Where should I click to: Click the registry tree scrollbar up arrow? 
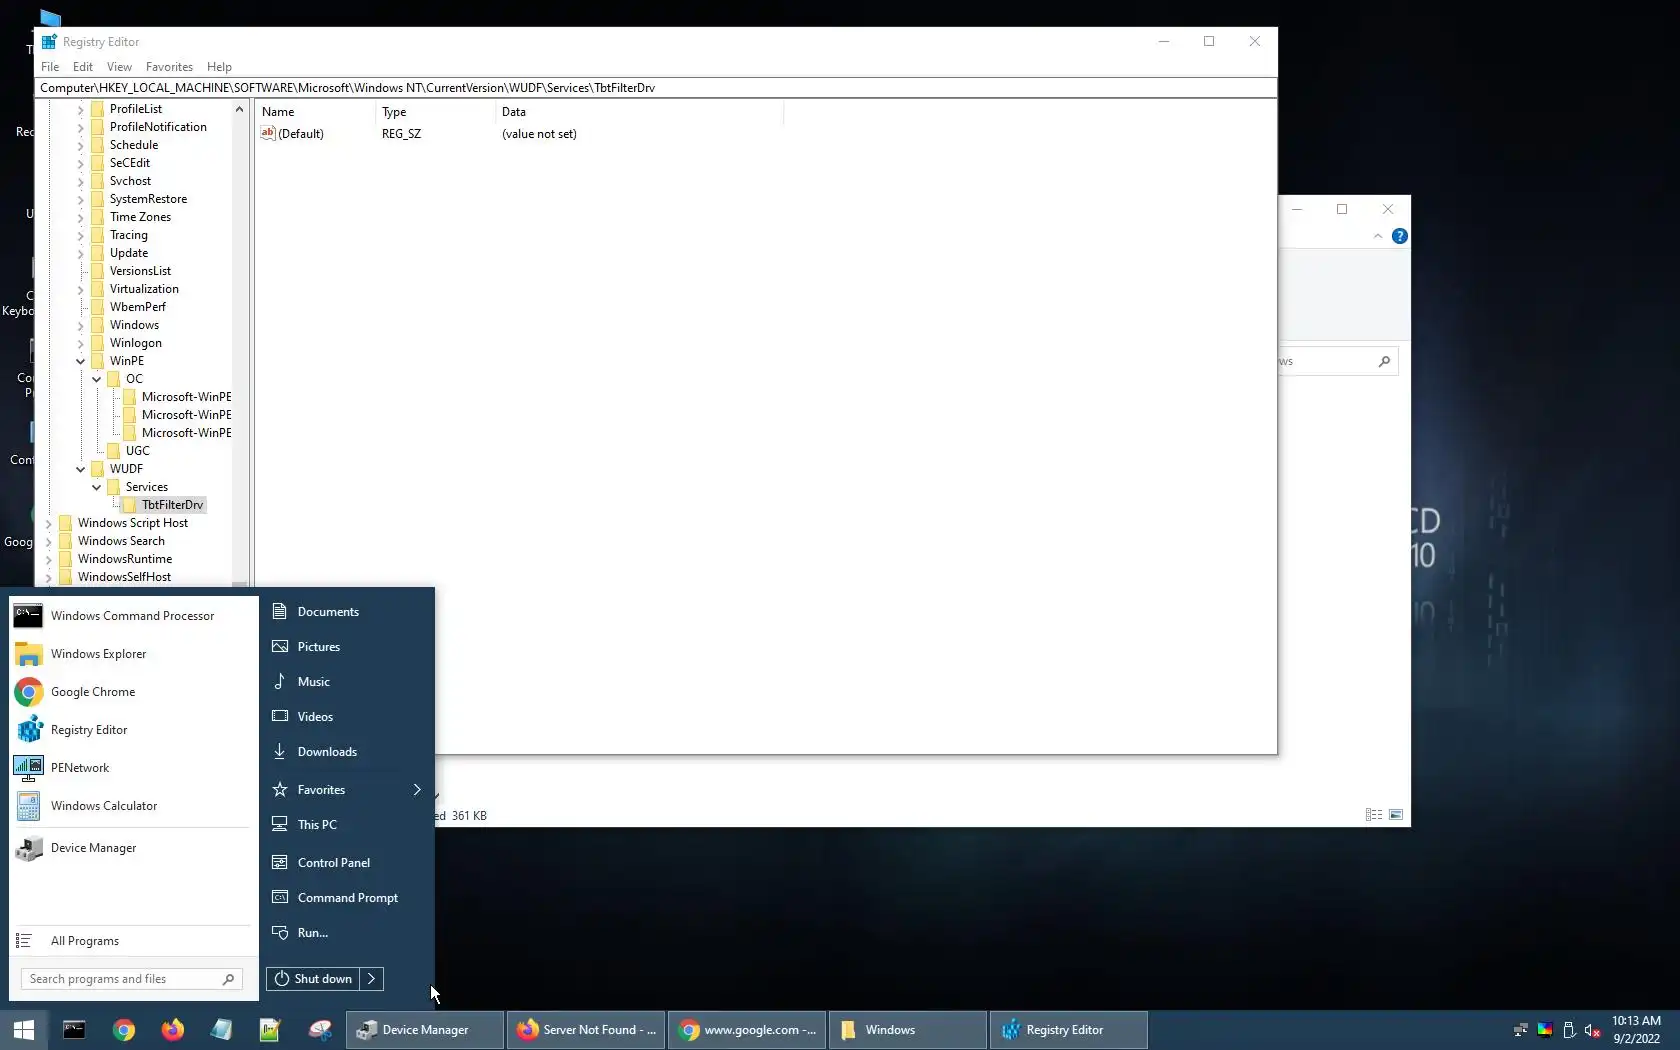pos(239,109)
